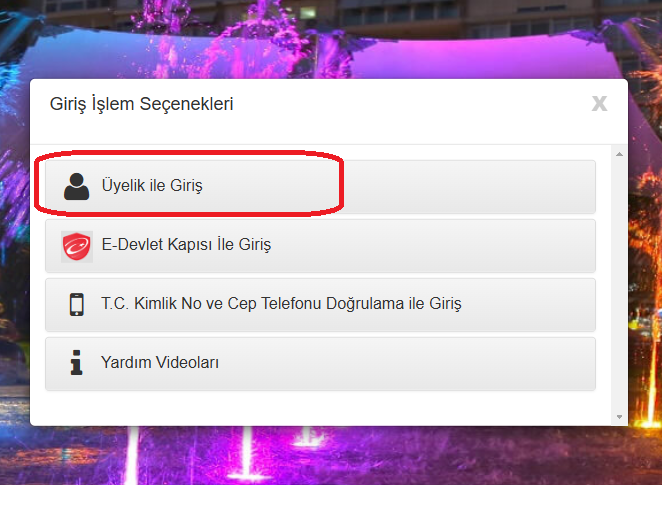Image resolution: width=662 pixels, height=506 pixels.
Task: Click the red e-Devlet shield logo
Action: (76, 246)
